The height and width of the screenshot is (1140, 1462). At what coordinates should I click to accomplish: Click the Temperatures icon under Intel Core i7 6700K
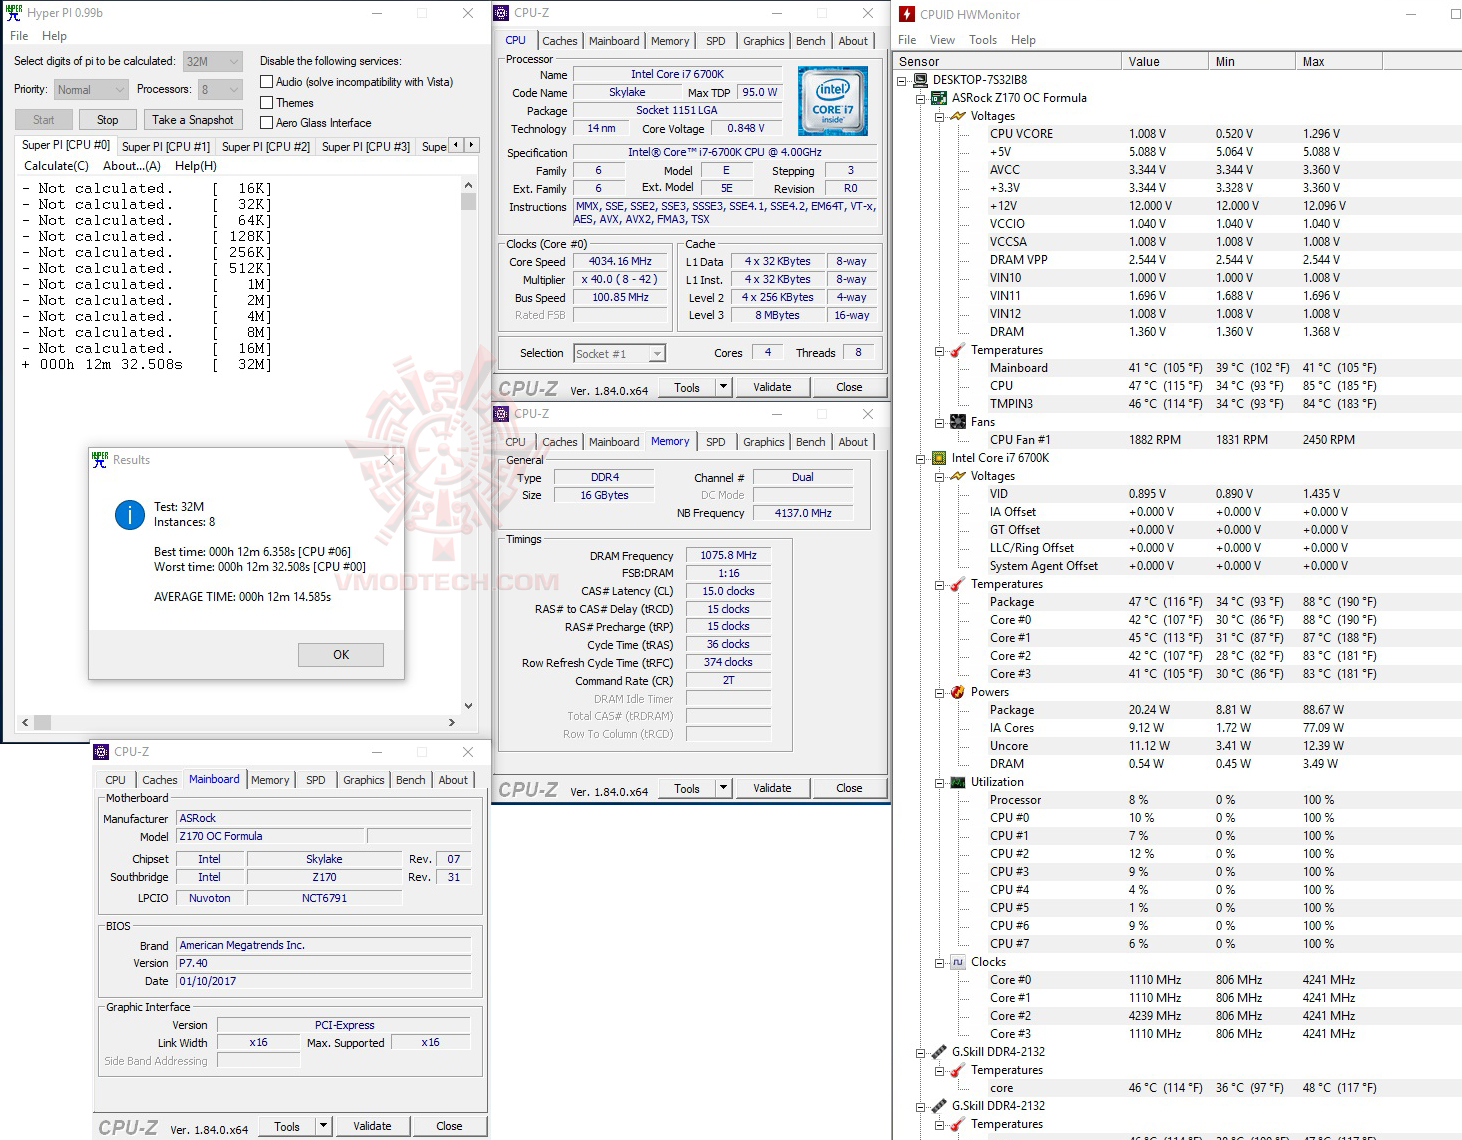click(958, 584)
